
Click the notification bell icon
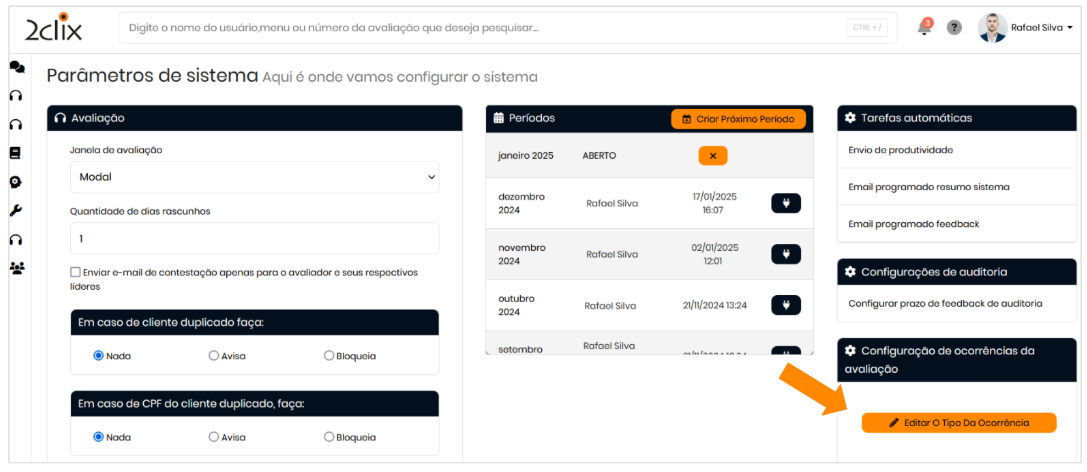coord(924,28)
